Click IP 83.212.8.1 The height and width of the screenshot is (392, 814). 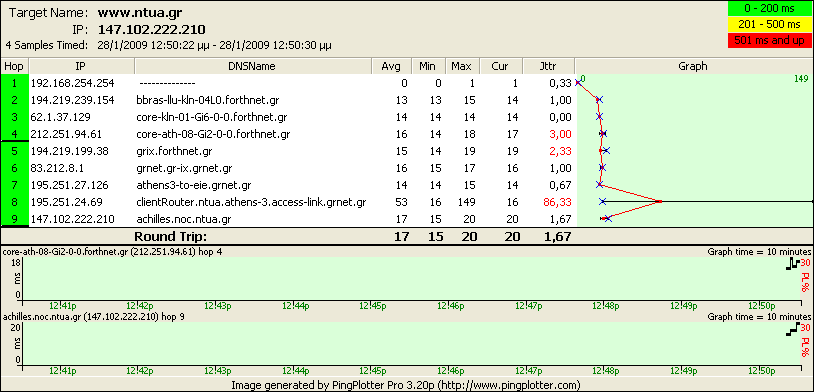57,168
